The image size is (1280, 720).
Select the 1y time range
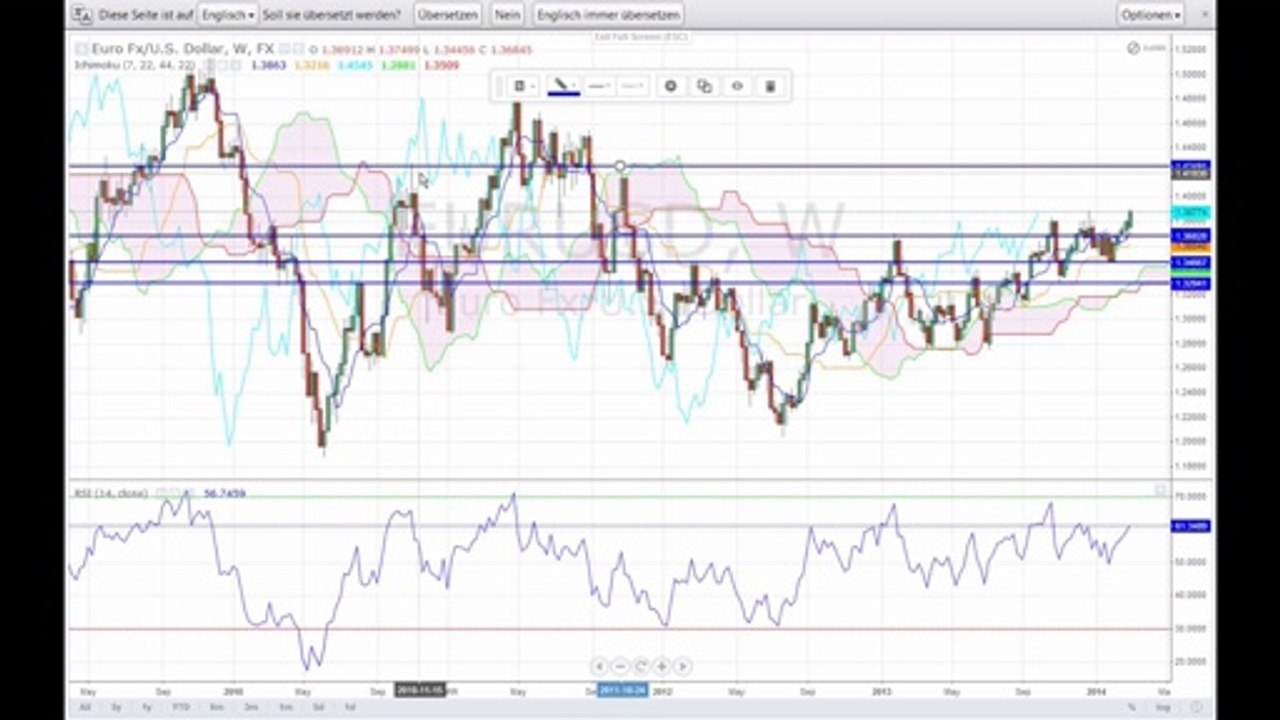click(x=147, y=707)
